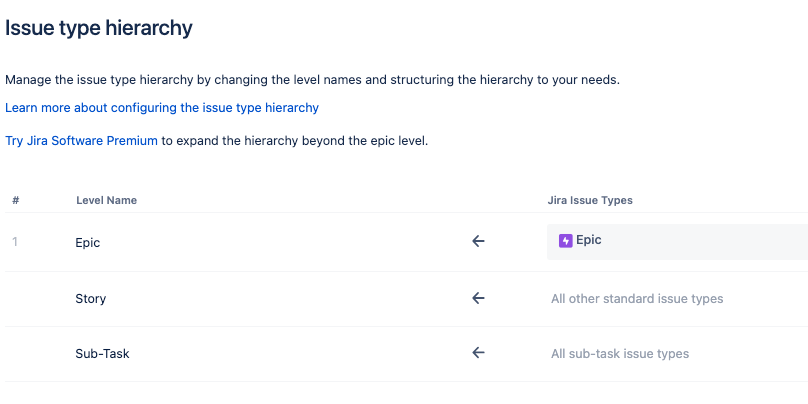Click the Jira Issue Types column header
This screenshot has width=808, height=404.
590,200
